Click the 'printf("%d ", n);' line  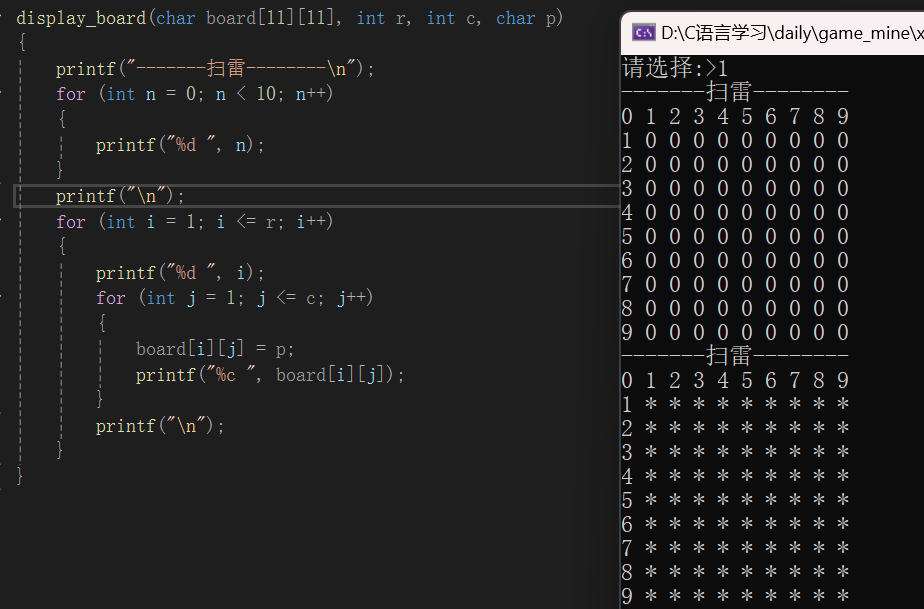coord(180,145)
